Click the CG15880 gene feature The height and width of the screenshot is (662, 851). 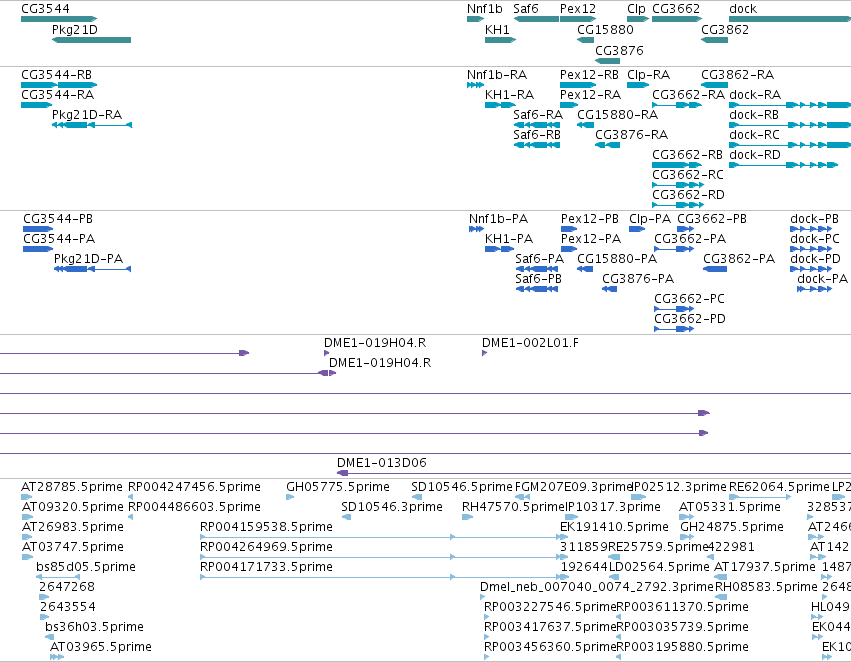tap(586, 40)
